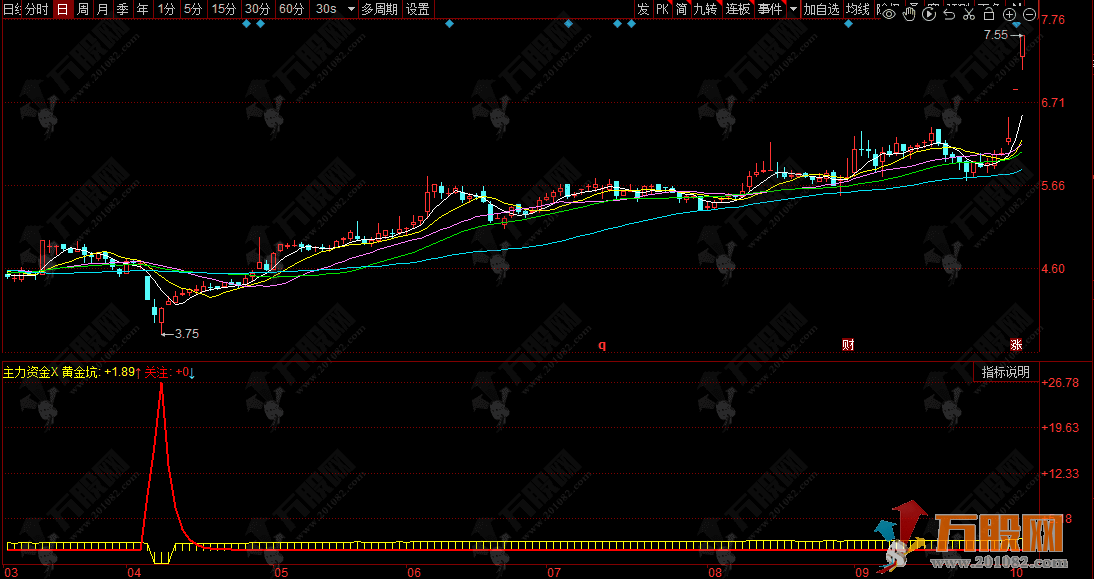Toggle the 事件 events button

pos(770,9)
